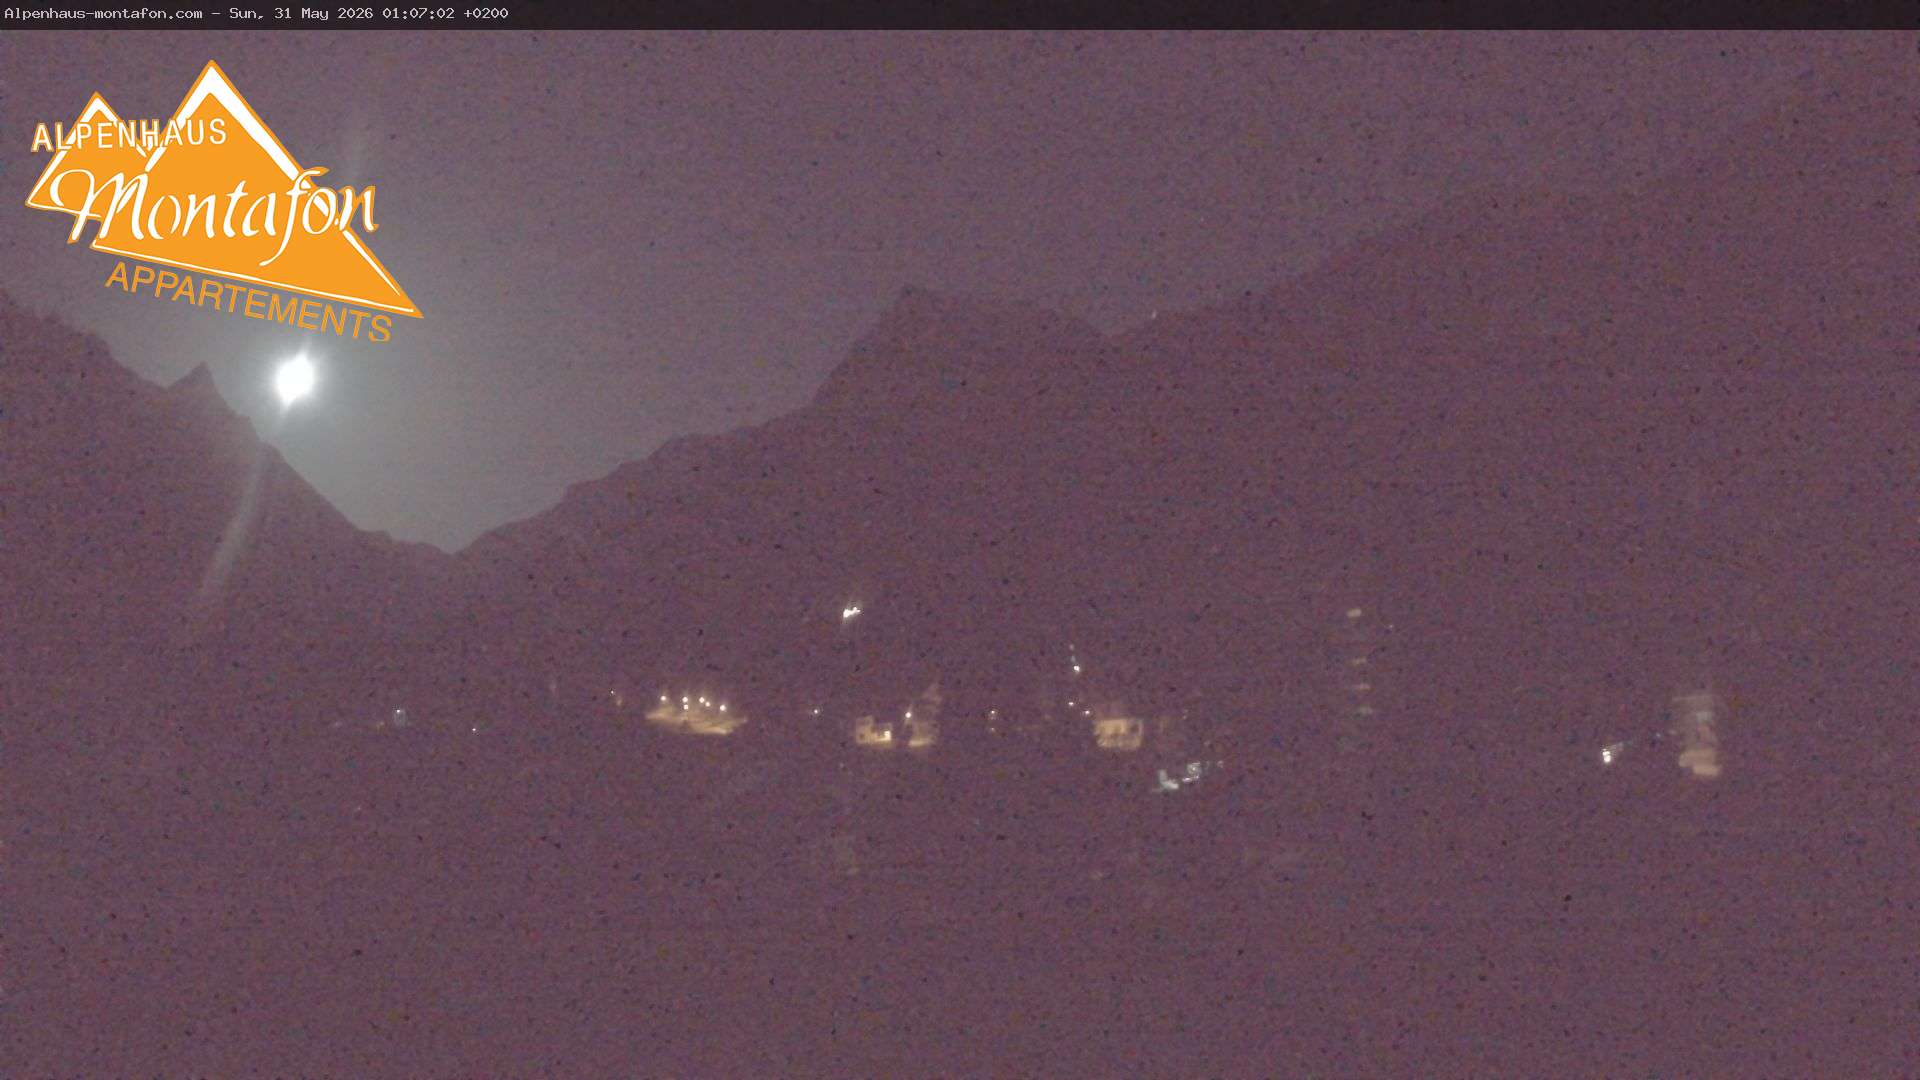
Task: Click the small white light near right building
Action: coord(1607,755)
